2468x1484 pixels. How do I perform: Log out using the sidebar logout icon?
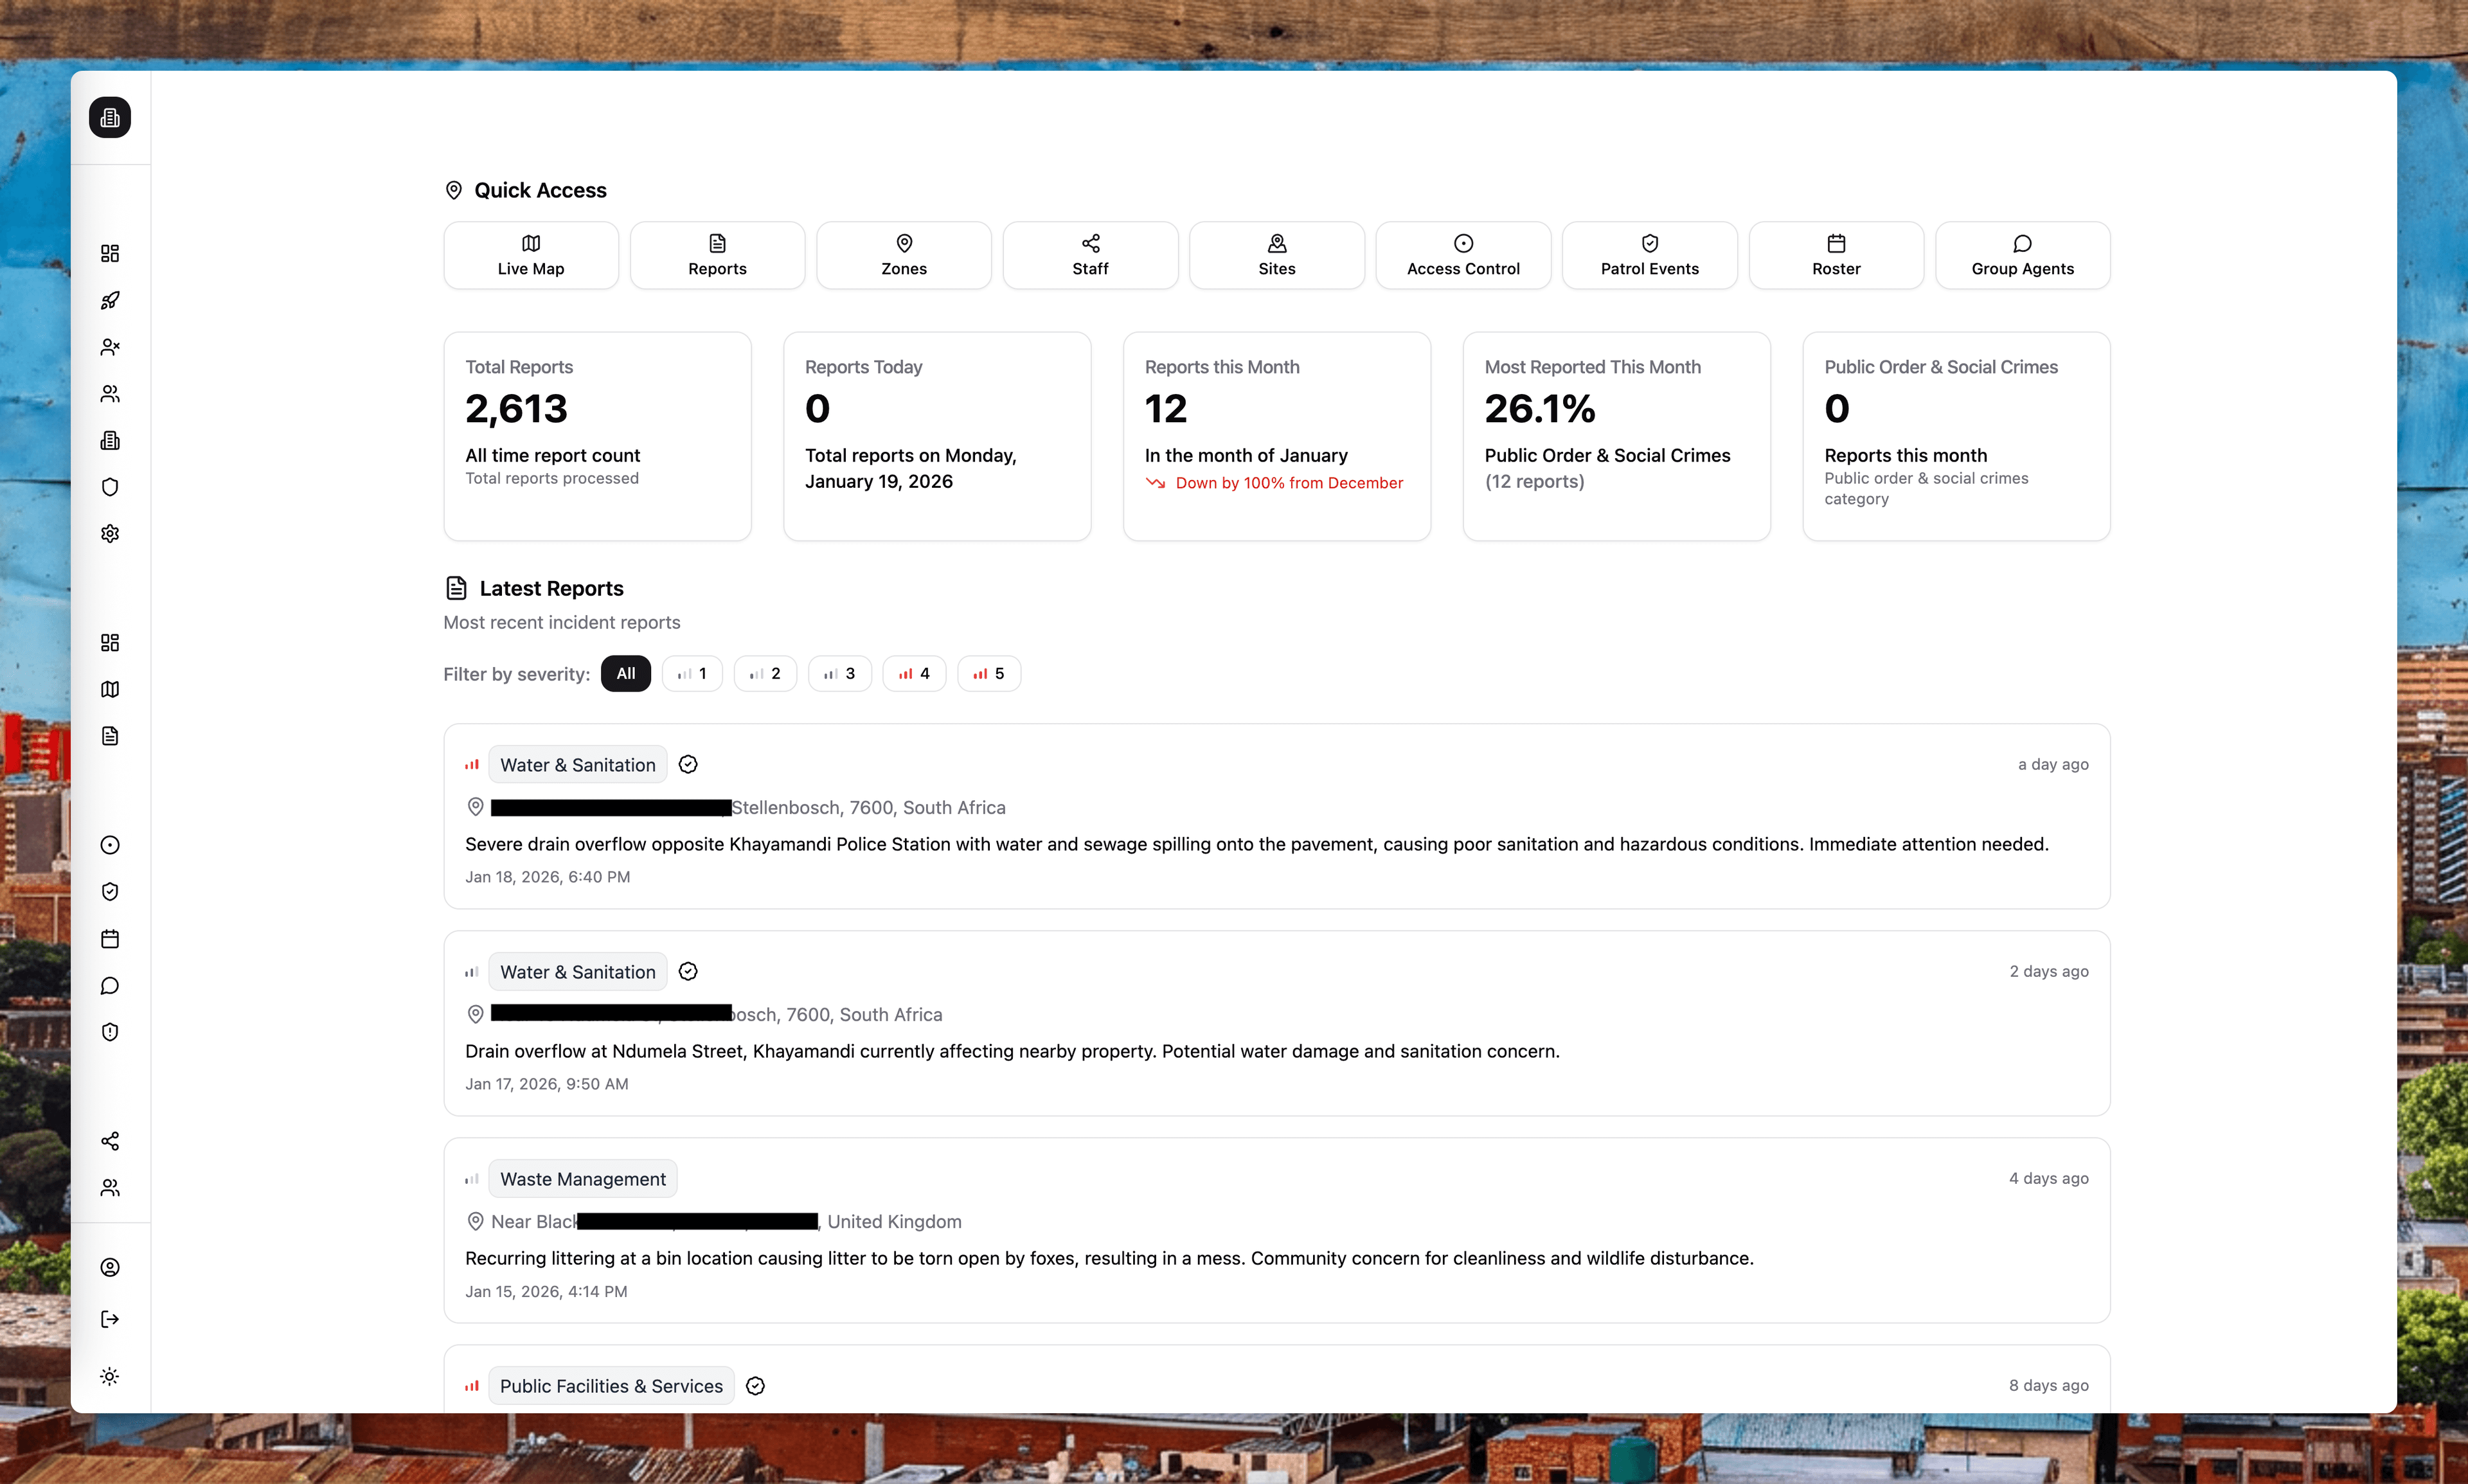click(110, 1318)
